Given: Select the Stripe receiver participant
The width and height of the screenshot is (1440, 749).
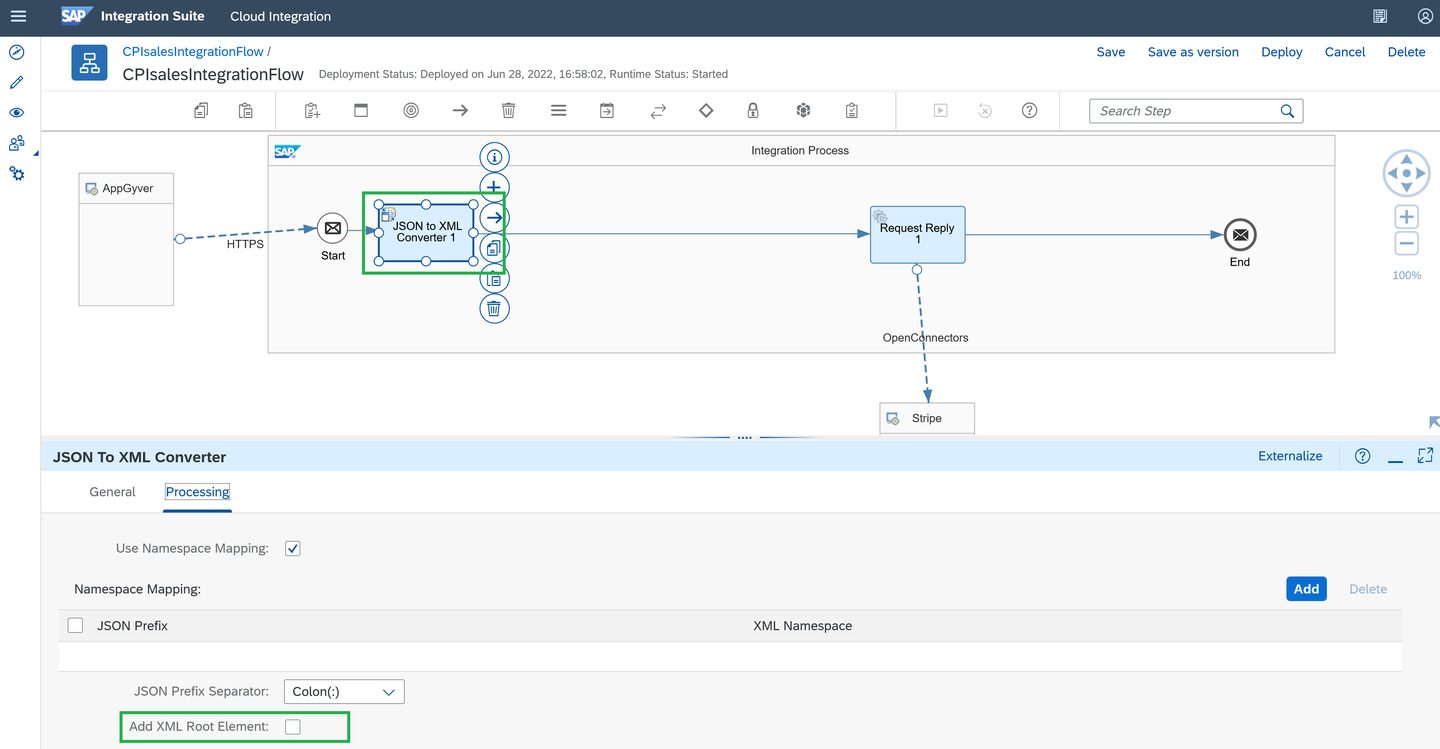Looking at the screenshot, I should [927, 418].
